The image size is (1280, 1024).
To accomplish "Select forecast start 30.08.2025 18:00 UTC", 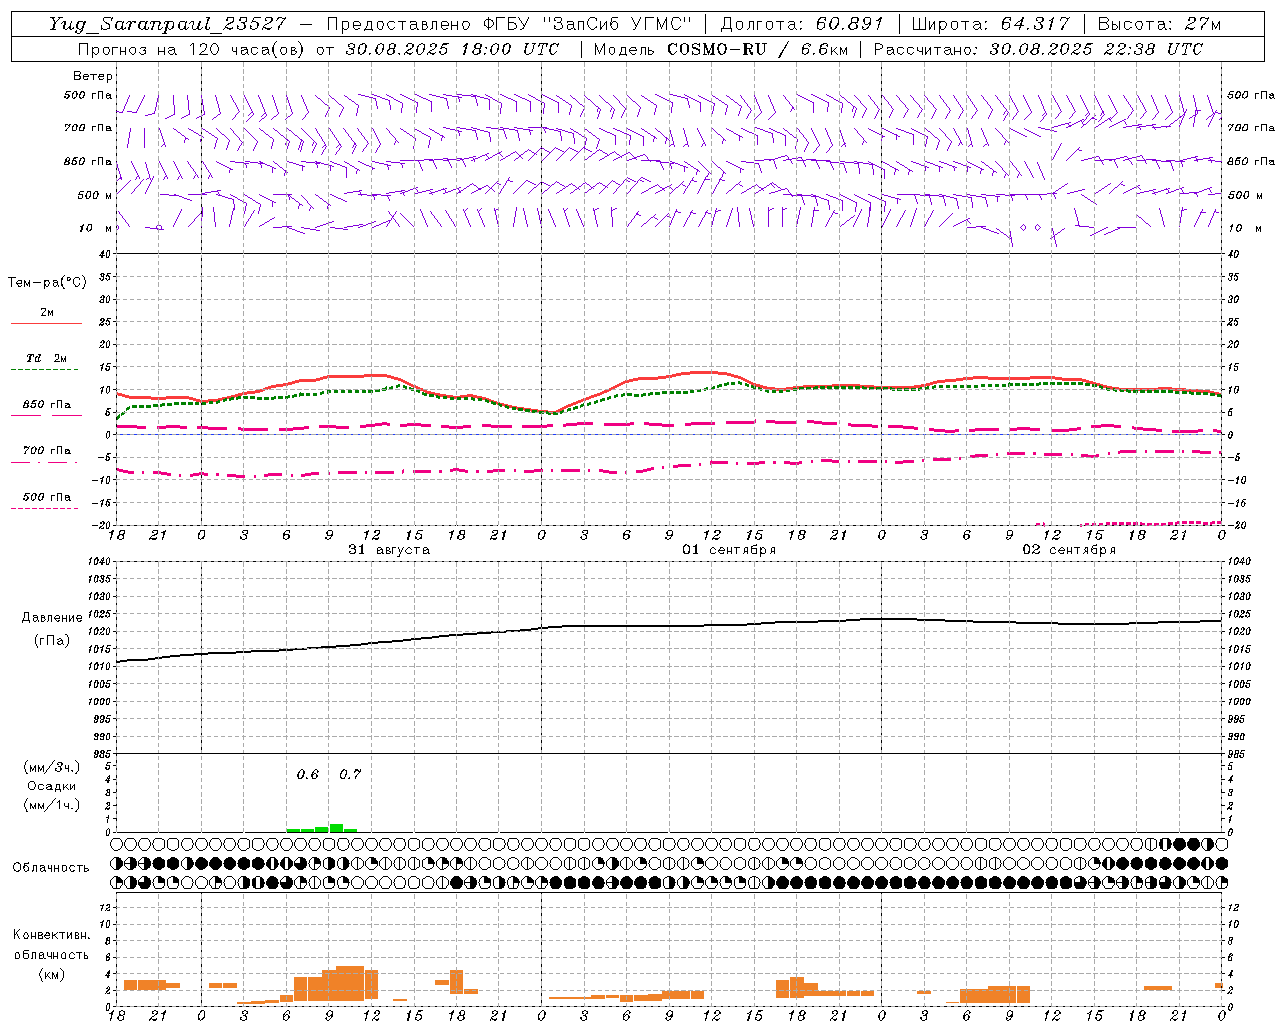I will 452,49.
